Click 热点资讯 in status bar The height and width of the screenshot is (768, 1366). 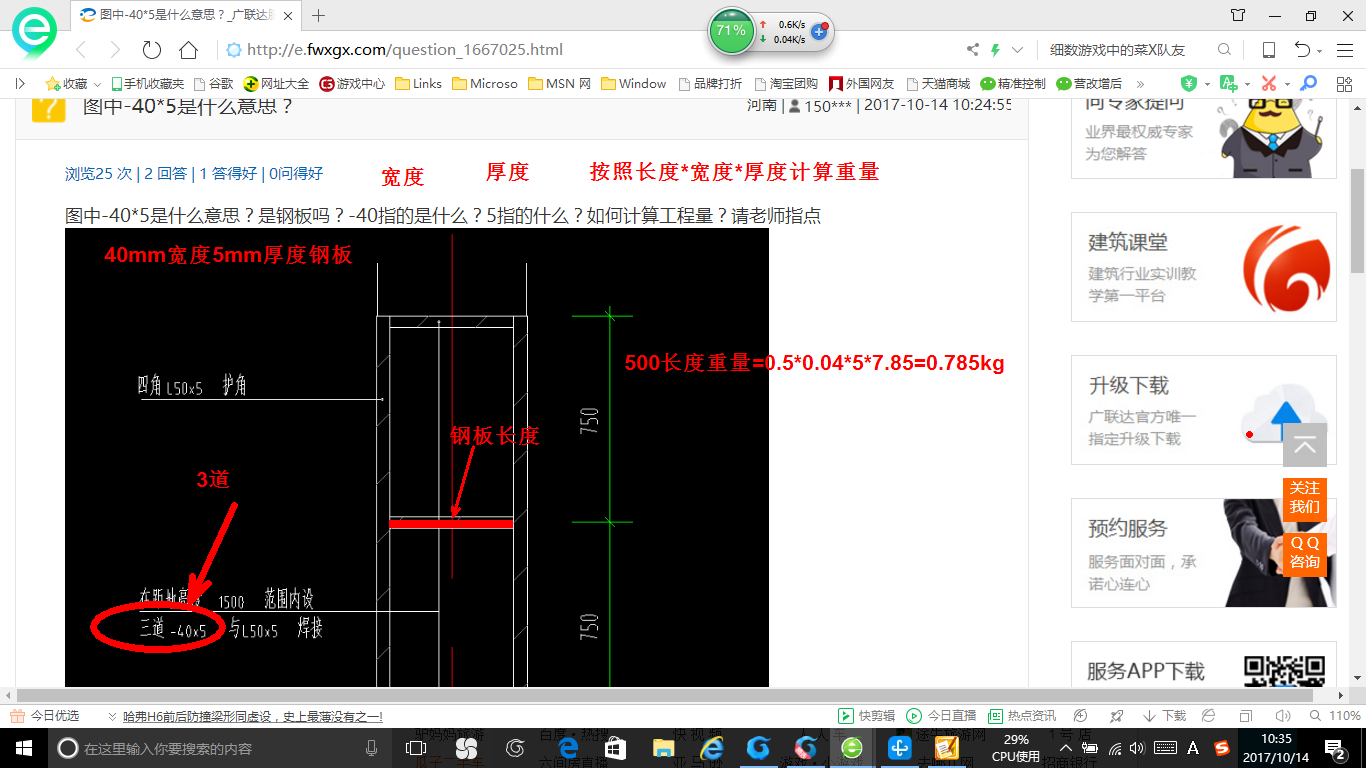click(x=1021, y=716)
